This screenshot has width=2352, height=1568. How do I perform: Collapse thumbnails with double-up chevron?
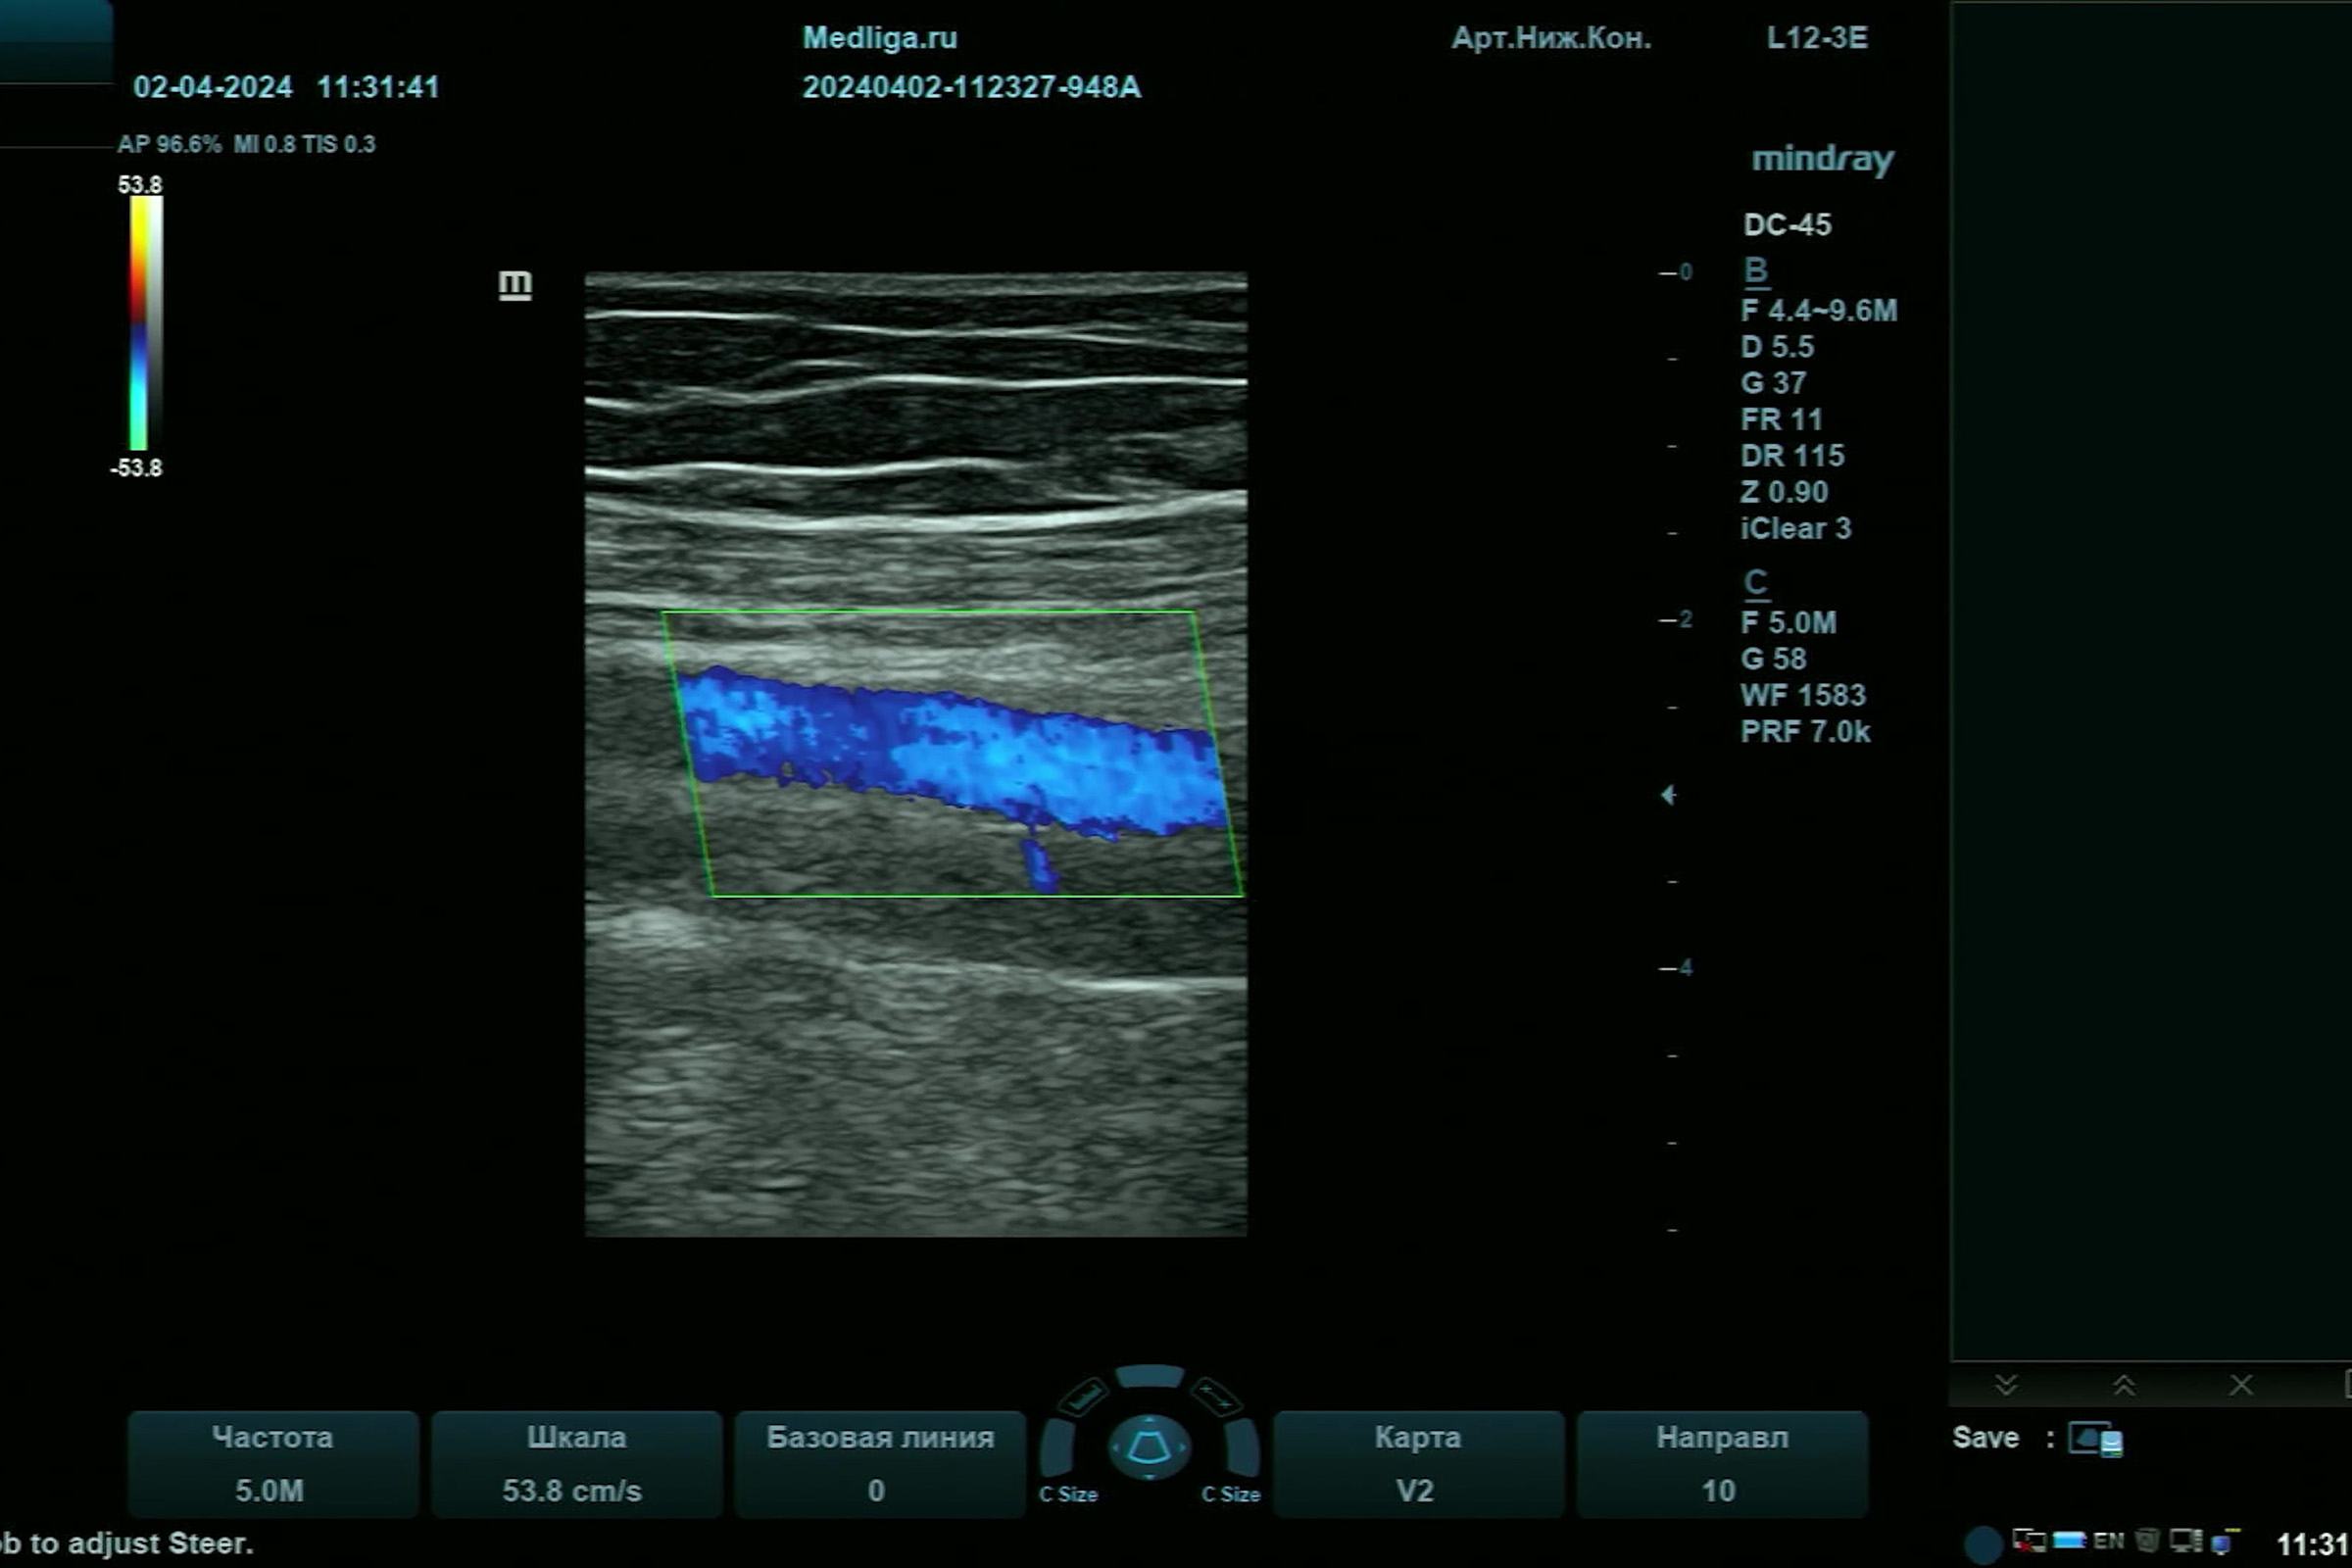click(x=2124, y=1385)
